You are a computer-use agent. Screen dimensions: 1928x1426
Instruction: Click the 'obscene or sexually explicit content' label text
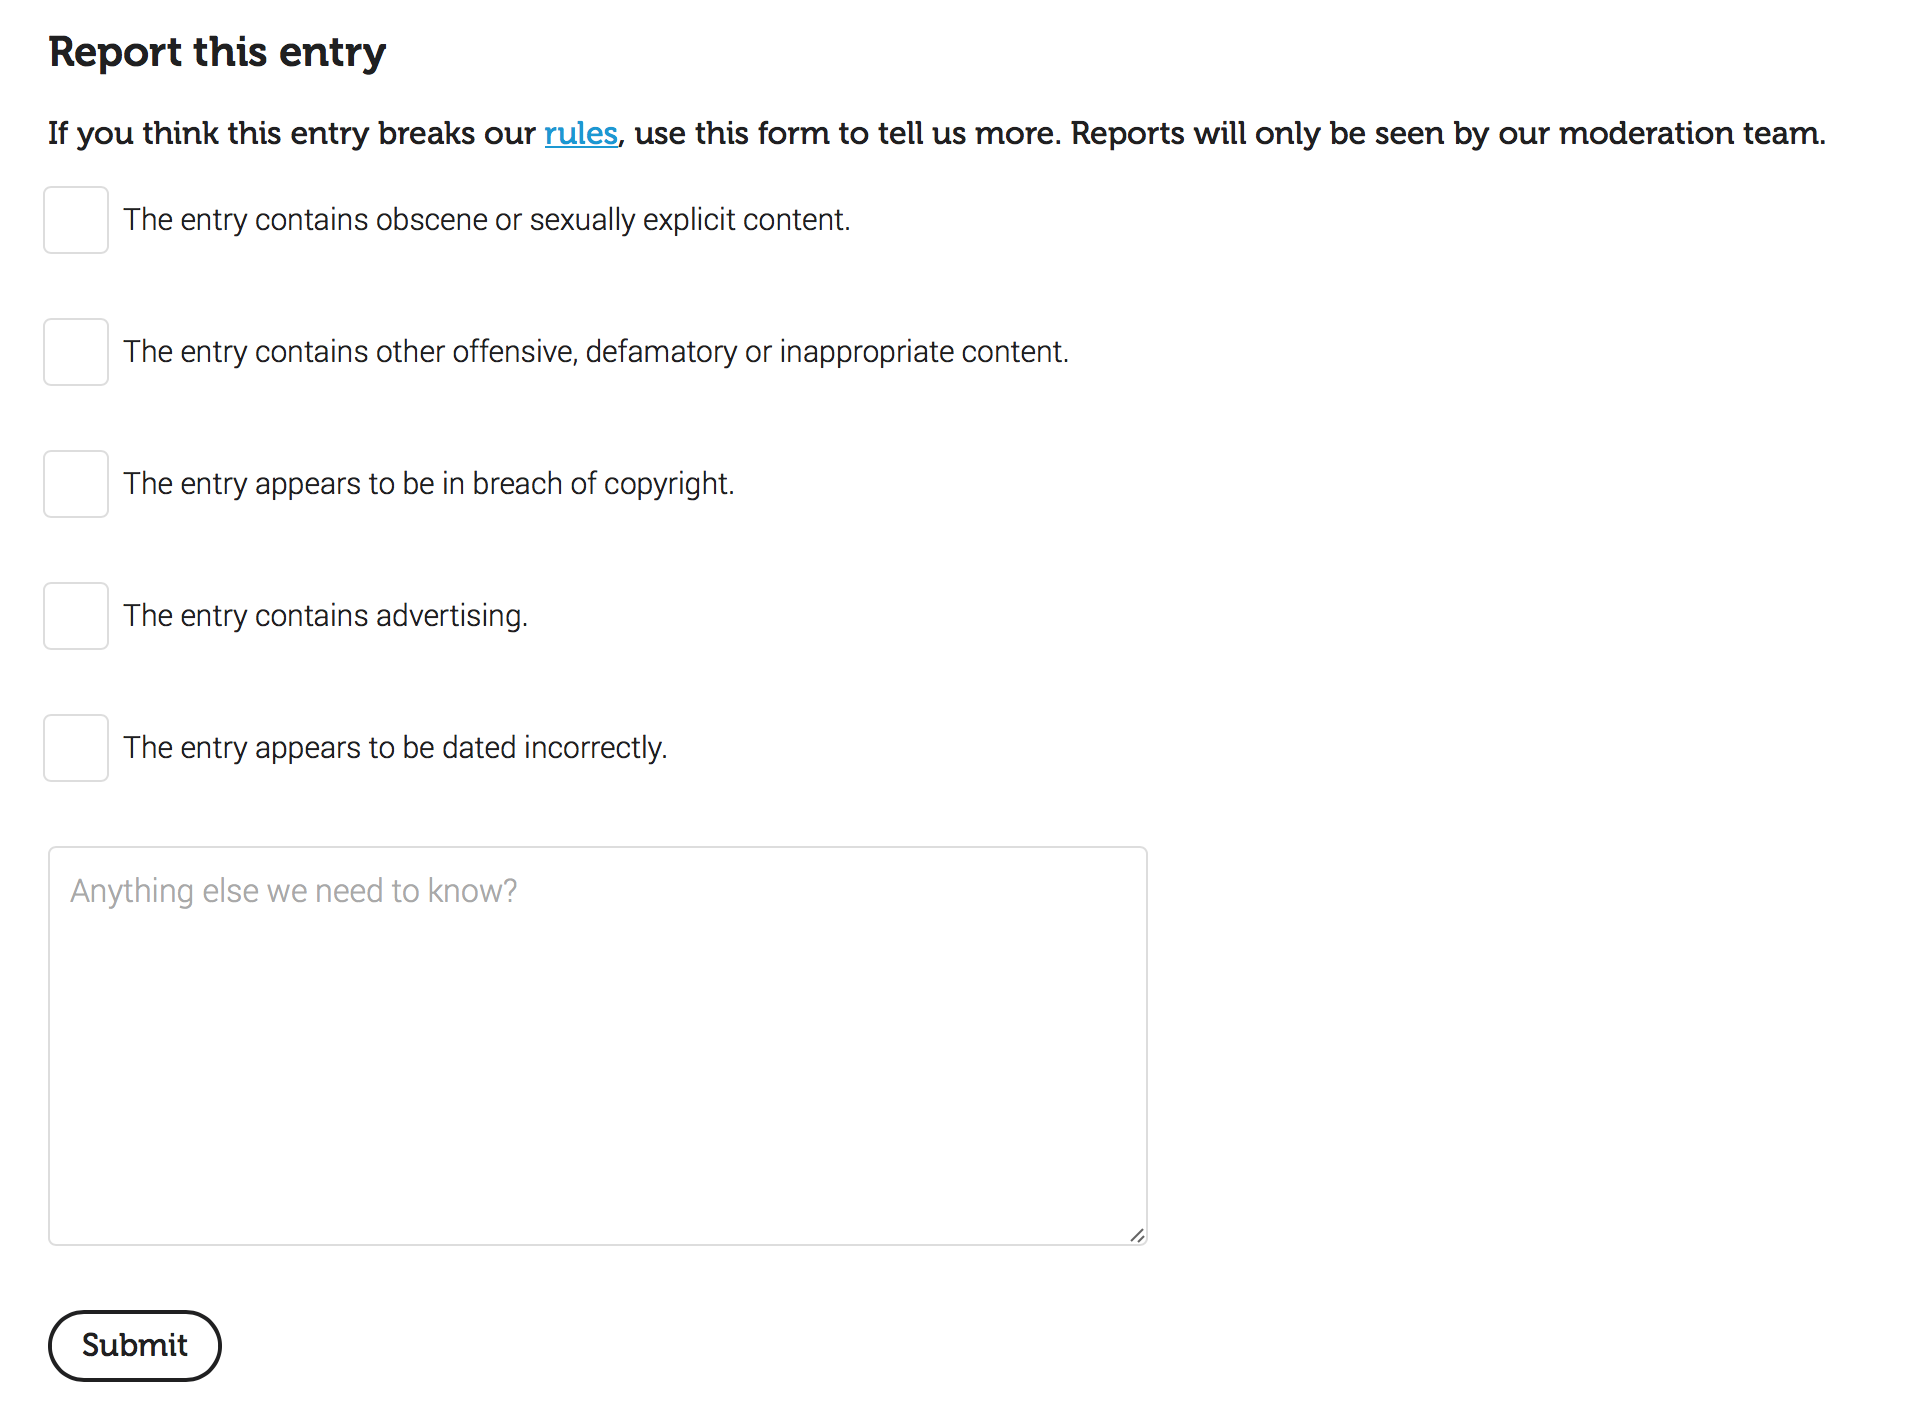(x=486, y=220)
